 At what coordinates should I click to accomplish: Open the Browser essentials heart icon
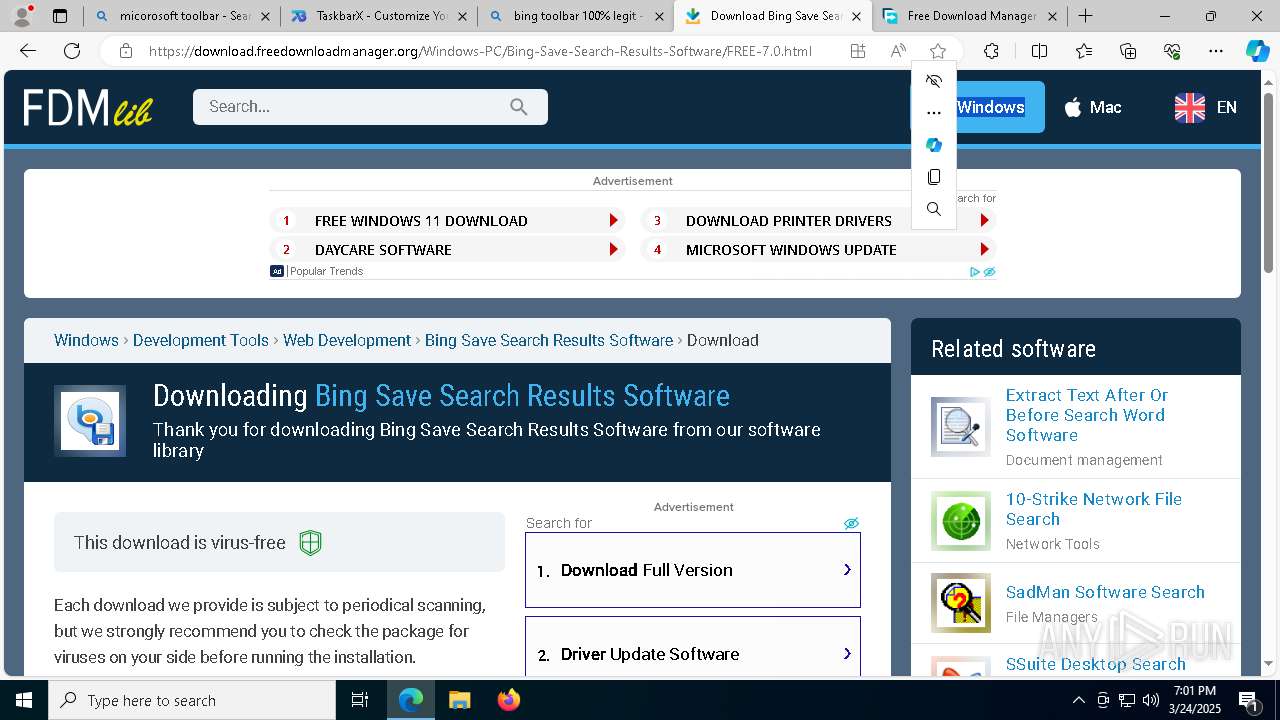tap(1172, 51)
